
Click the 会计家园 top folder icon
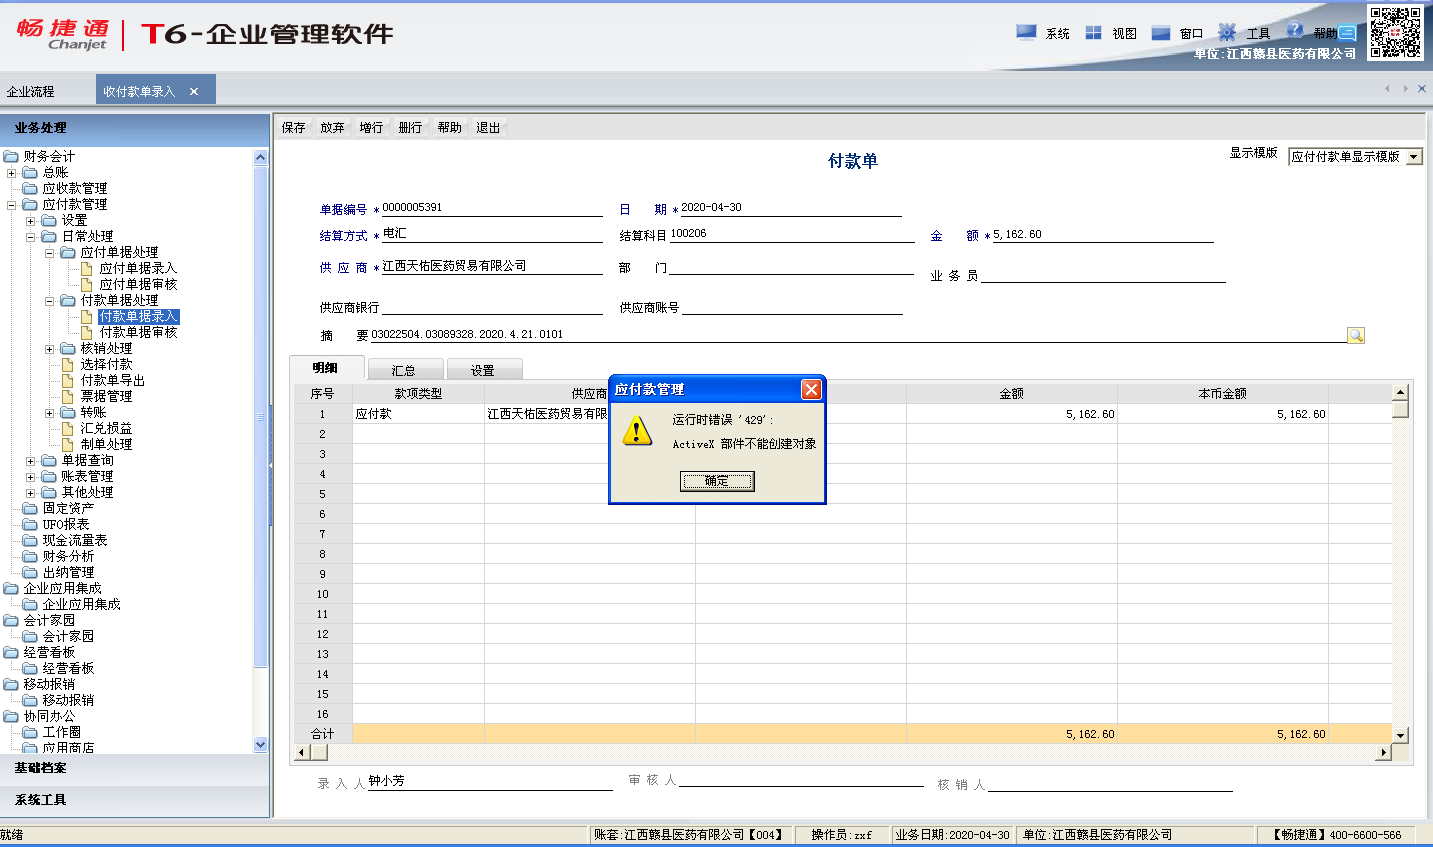(x=11, y=620)
